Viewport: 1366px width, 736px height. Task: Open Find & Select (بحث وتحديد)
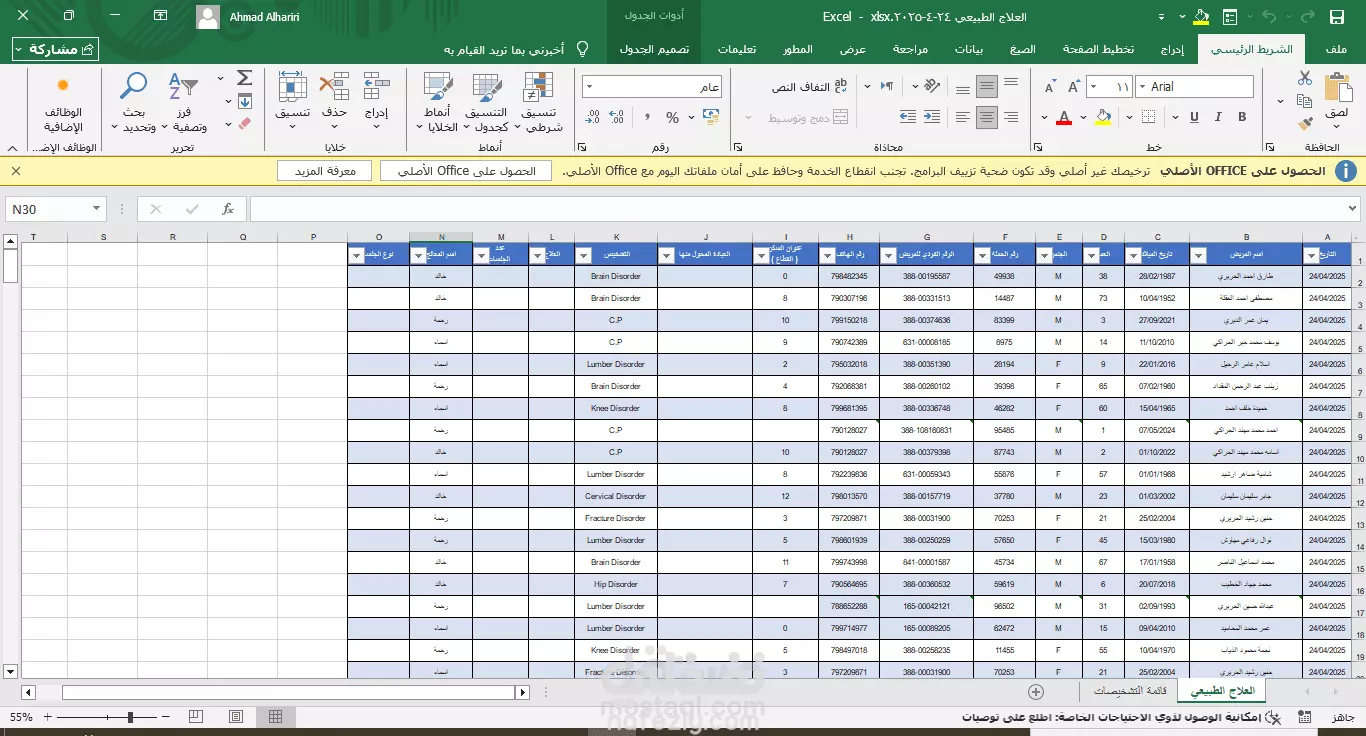pos(132,100)
